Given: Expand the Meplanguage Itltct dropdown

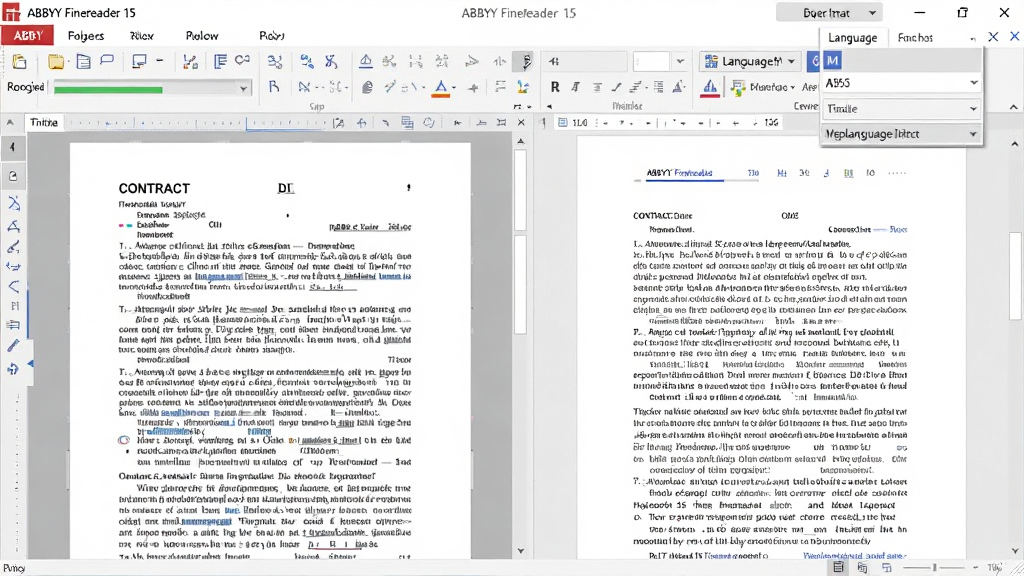Looking at the screenshot, I should point(901,134).
